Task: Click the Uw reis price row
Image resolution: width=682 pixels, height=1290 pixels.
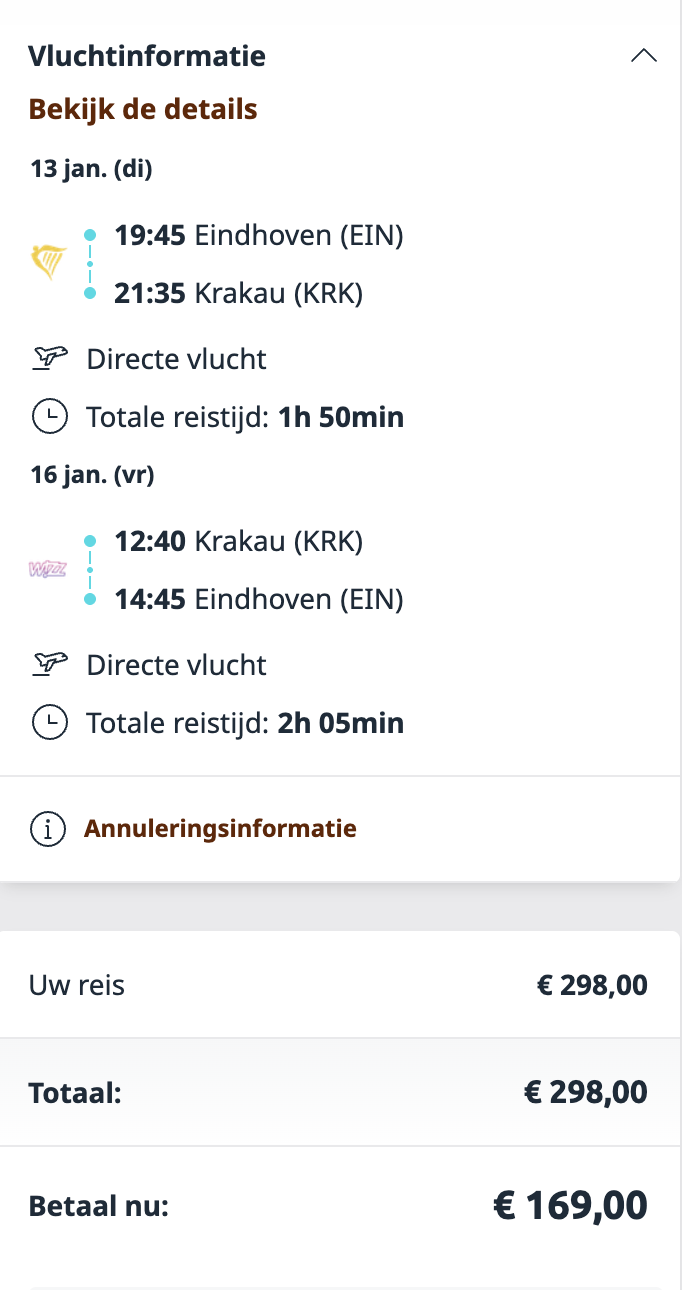Action: point(340,985)
